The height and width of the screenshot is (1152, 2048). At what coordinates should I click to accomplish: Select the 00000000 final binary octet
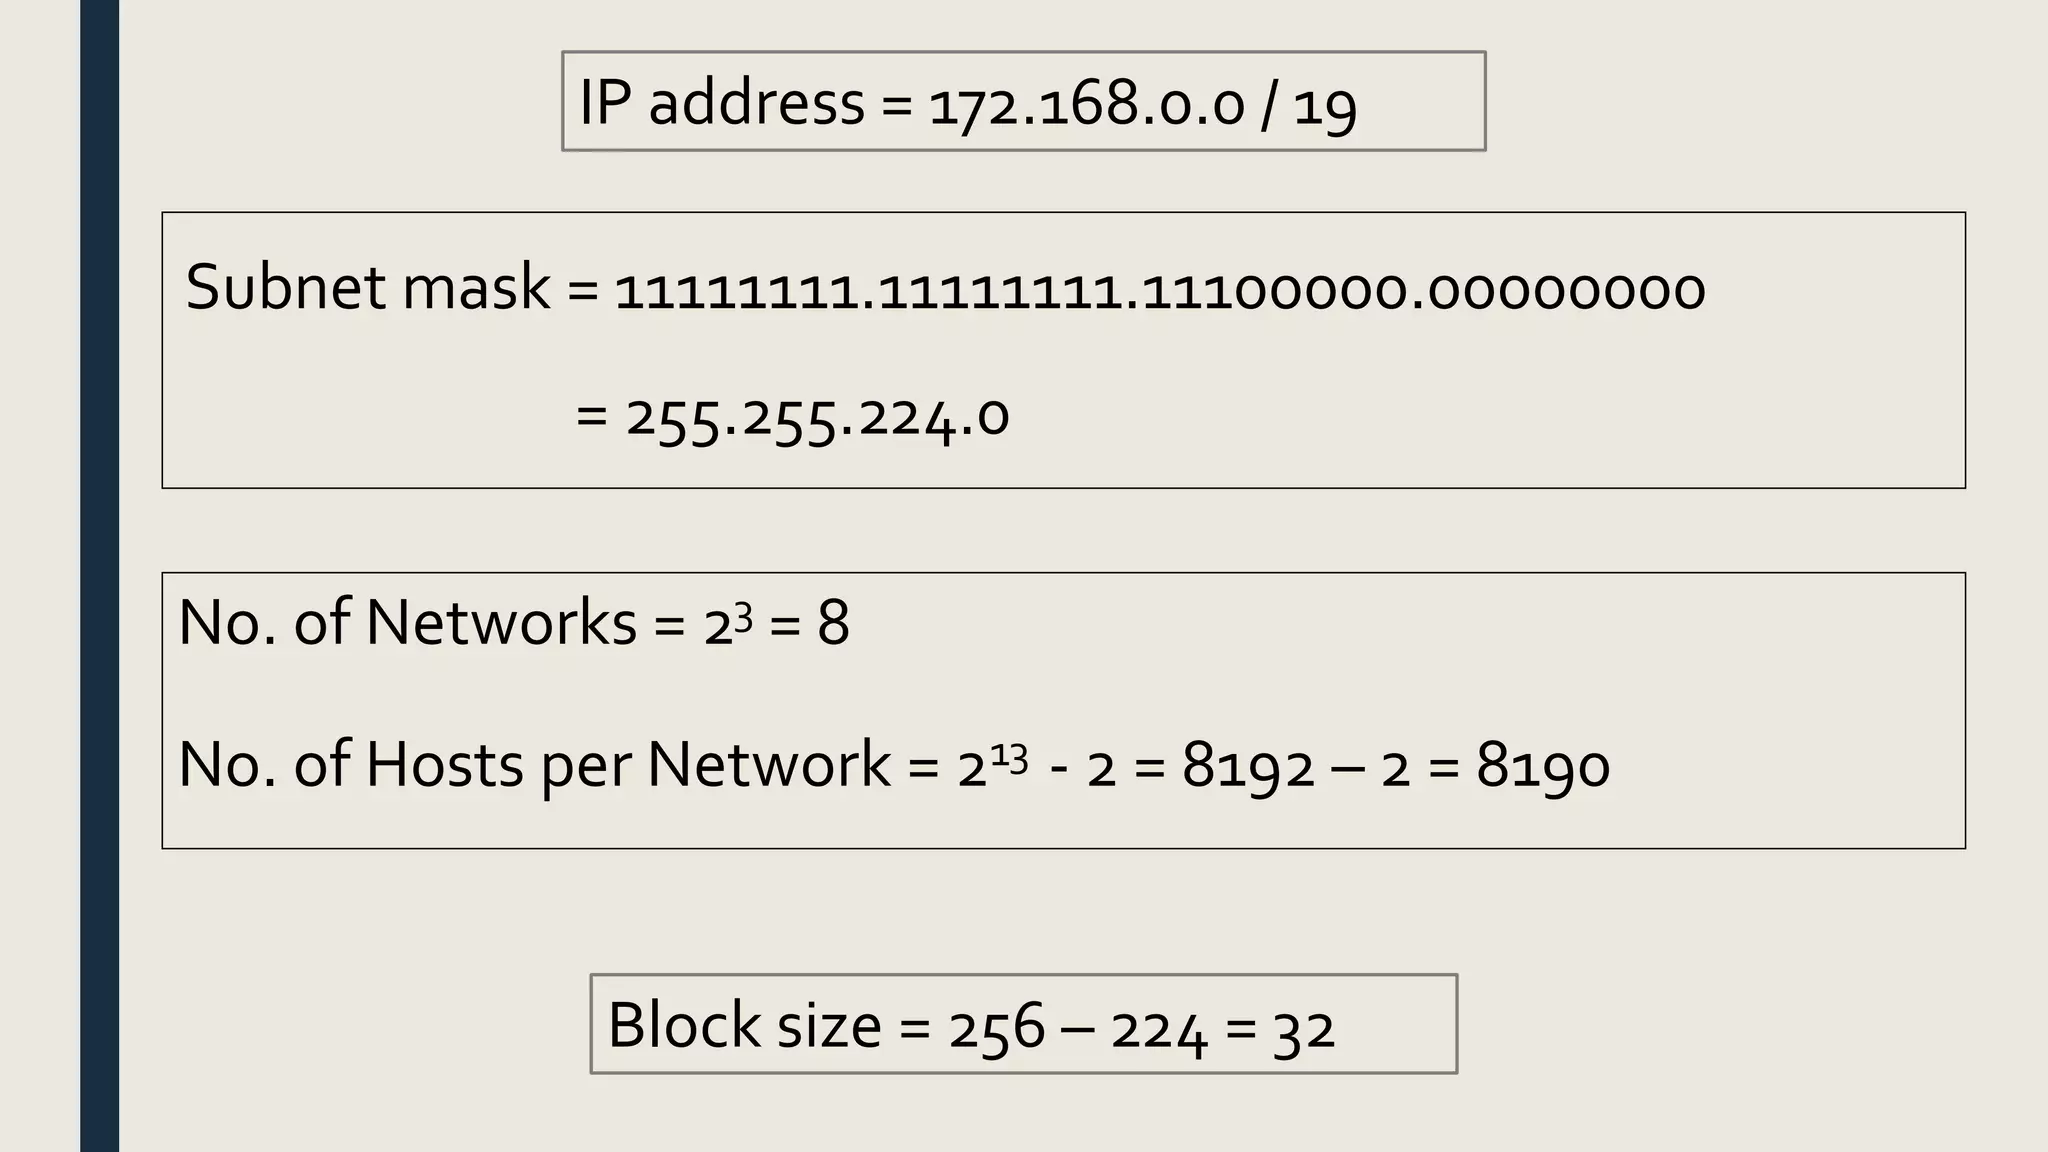click(x=1567, y=291)
